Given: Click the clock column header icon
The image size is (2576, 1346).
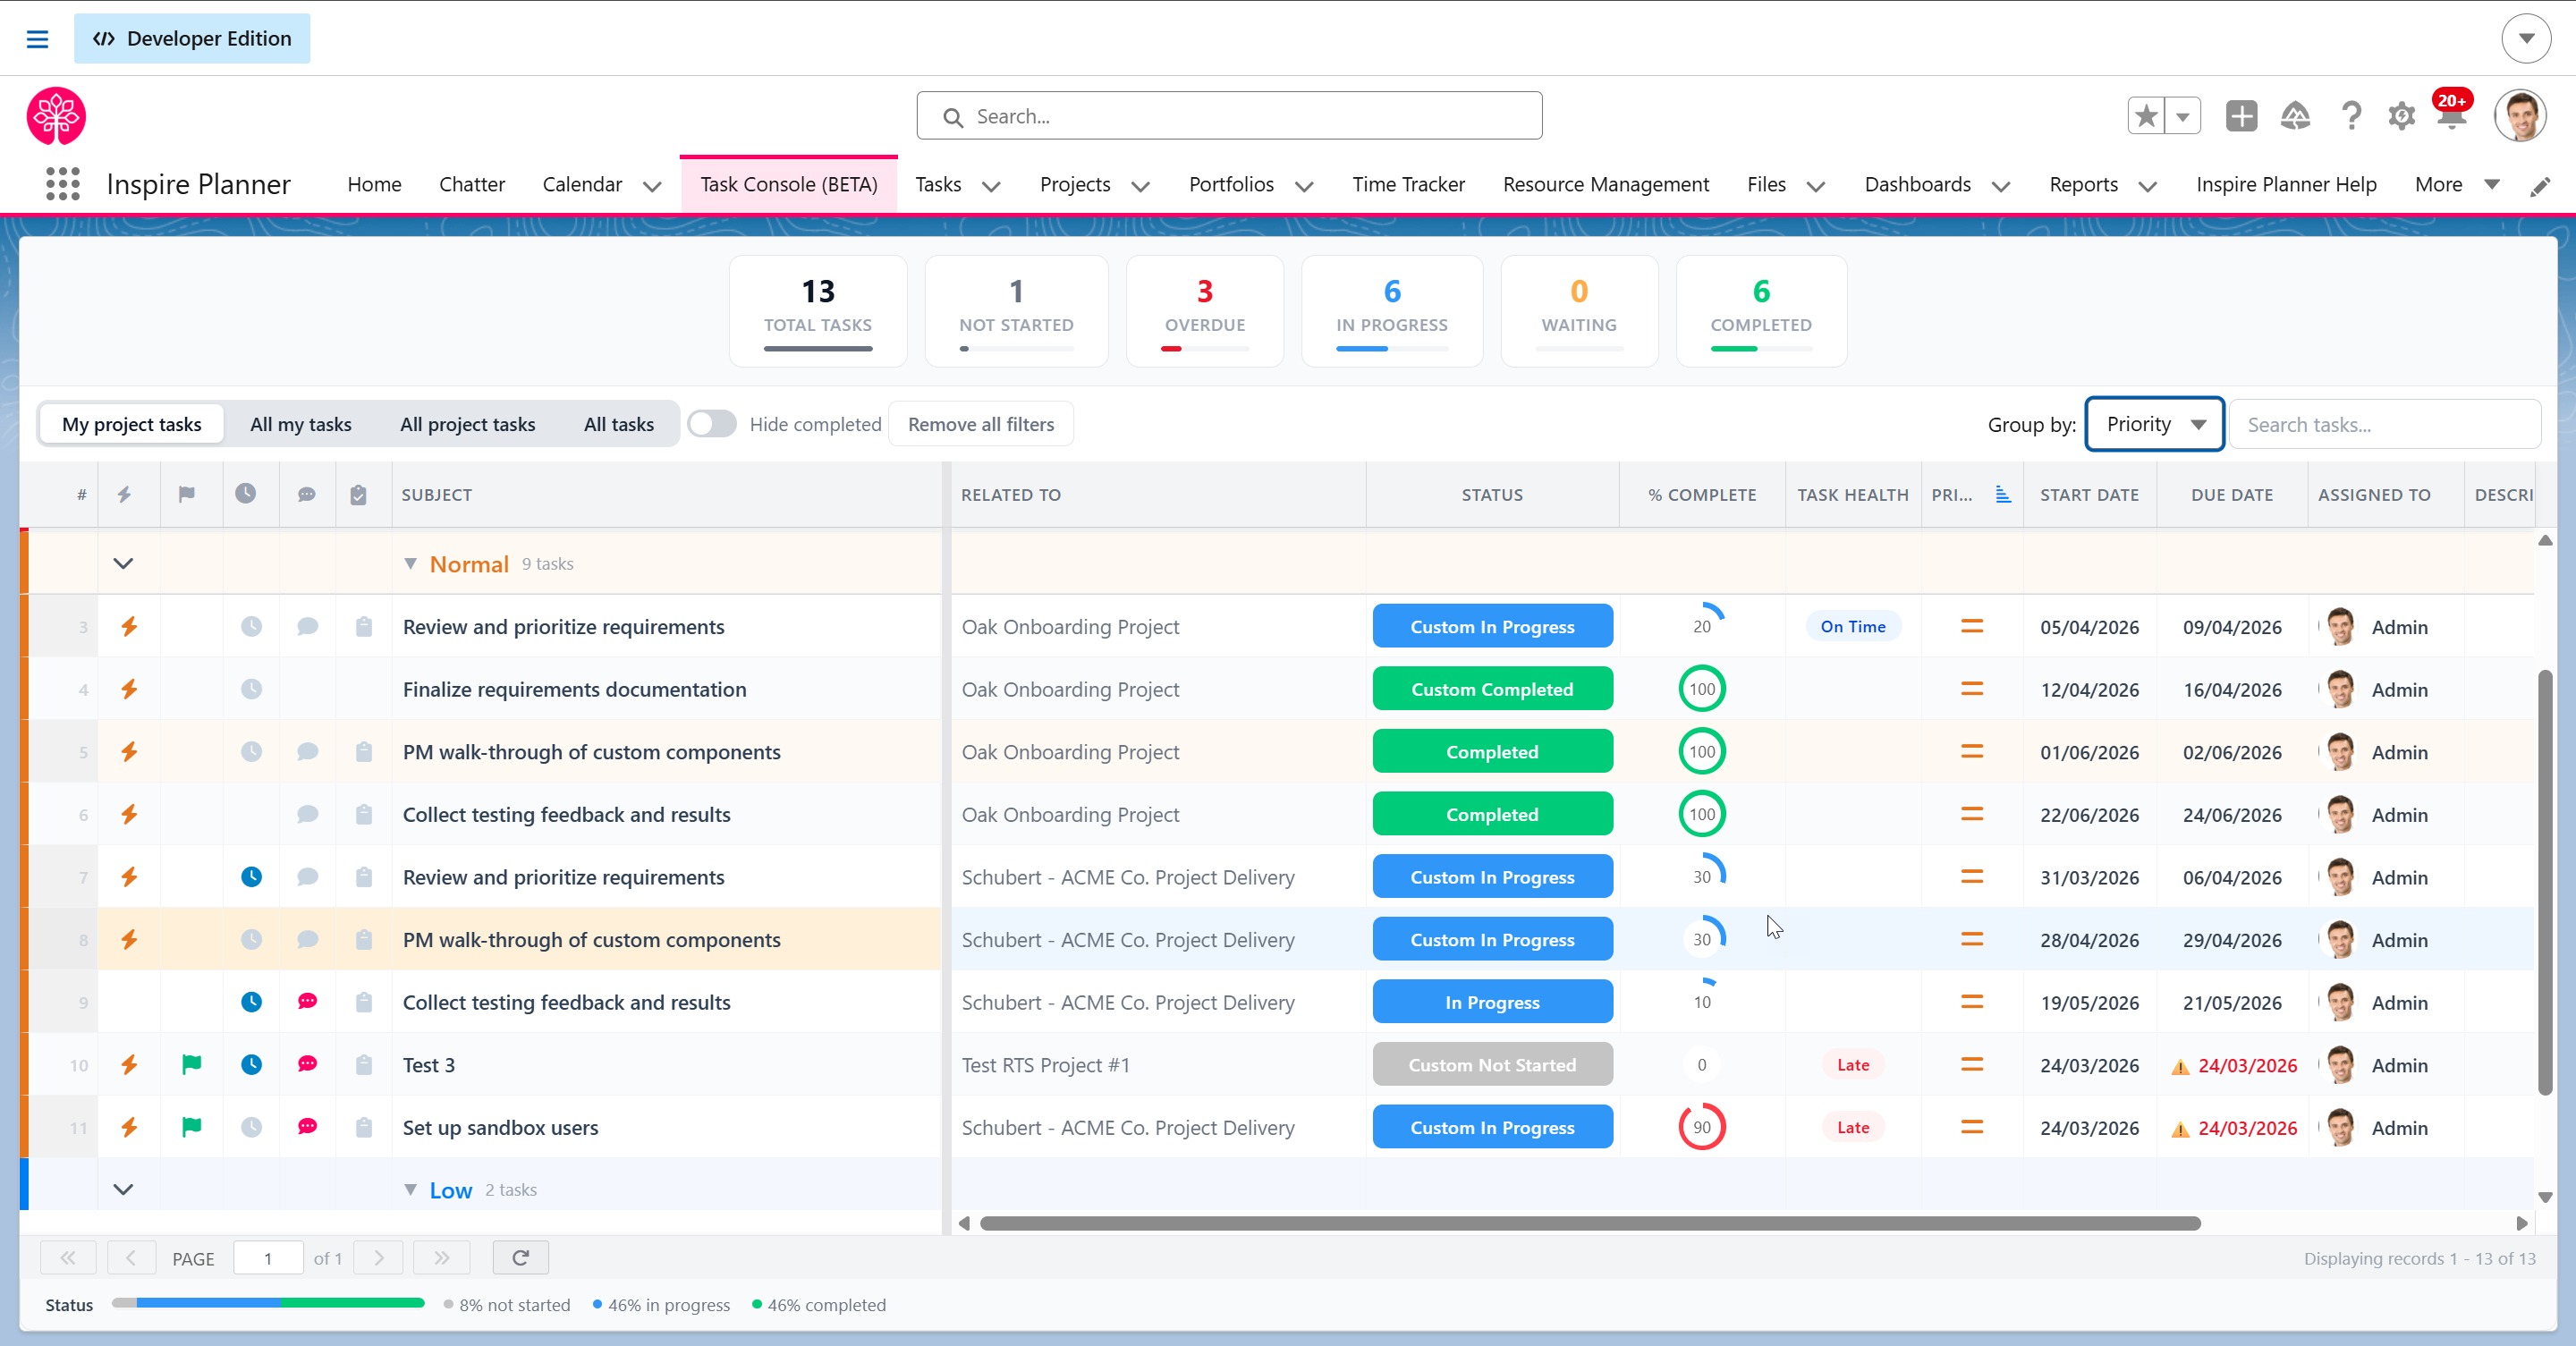Looking at the screenshot, I should click(x=245, y=493).
